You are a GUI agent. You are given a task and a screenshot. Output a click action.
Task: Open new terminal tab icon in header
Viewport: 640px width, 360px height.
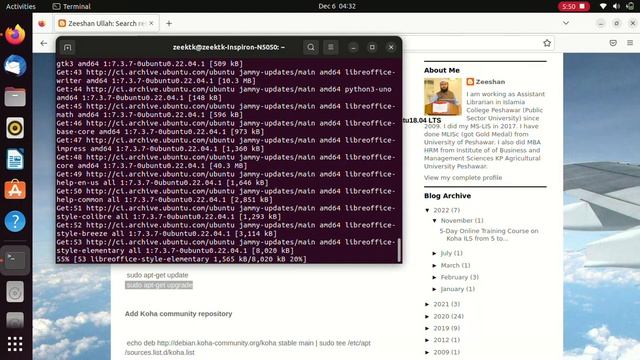pyautogui.click(x=68, y=47)
